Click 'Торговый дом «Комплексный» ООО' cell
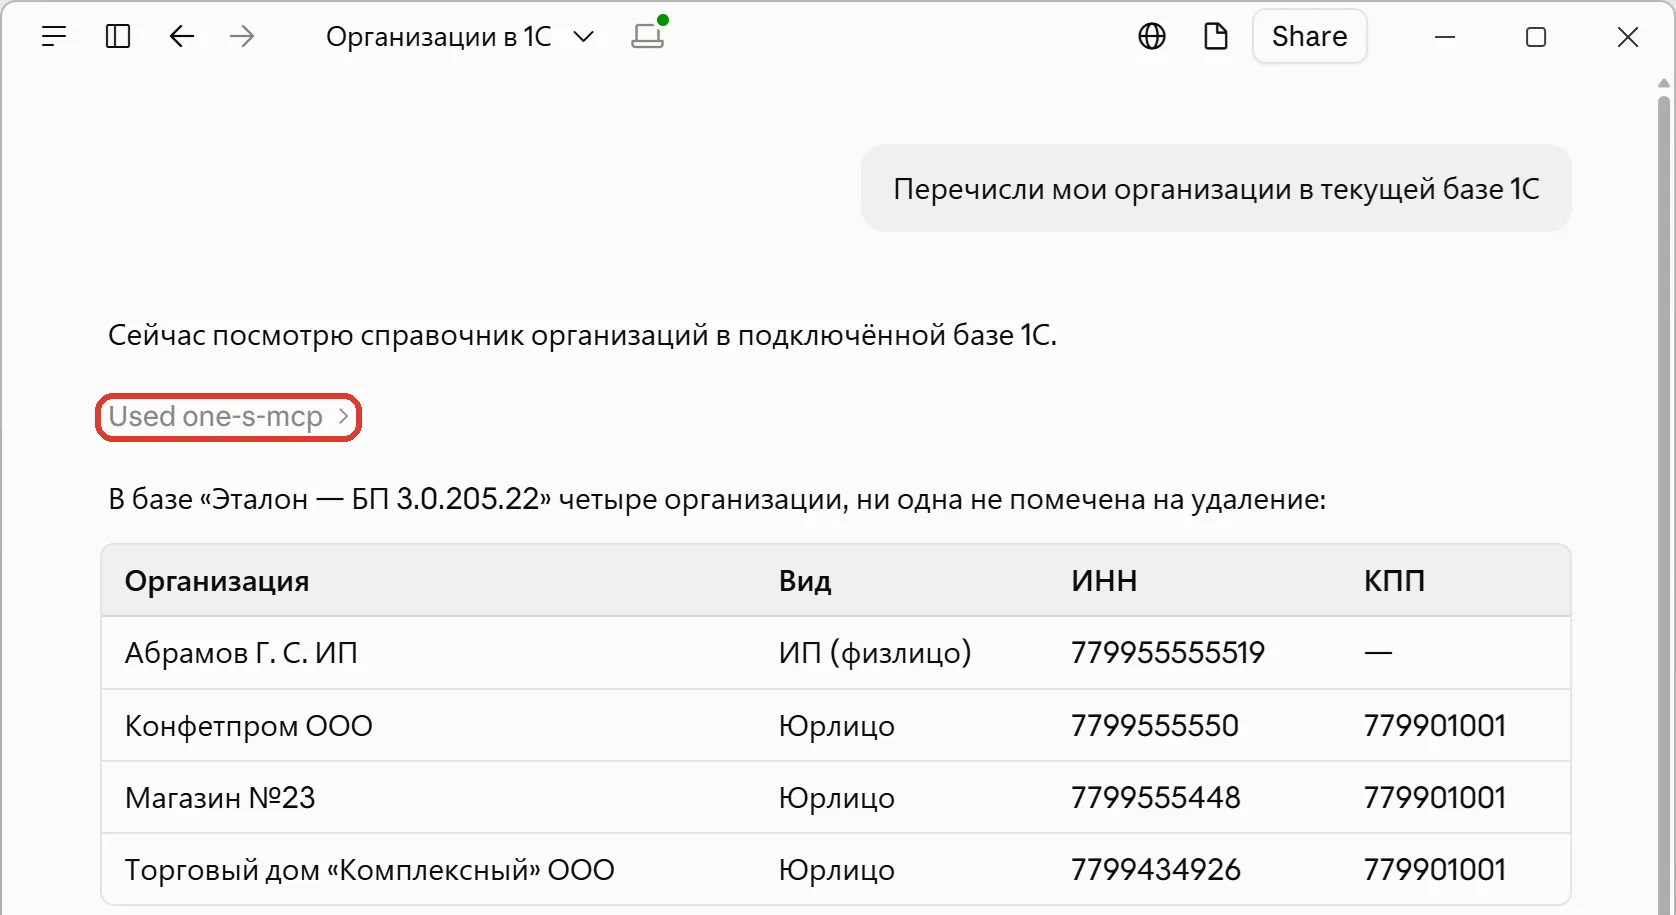 369,870
